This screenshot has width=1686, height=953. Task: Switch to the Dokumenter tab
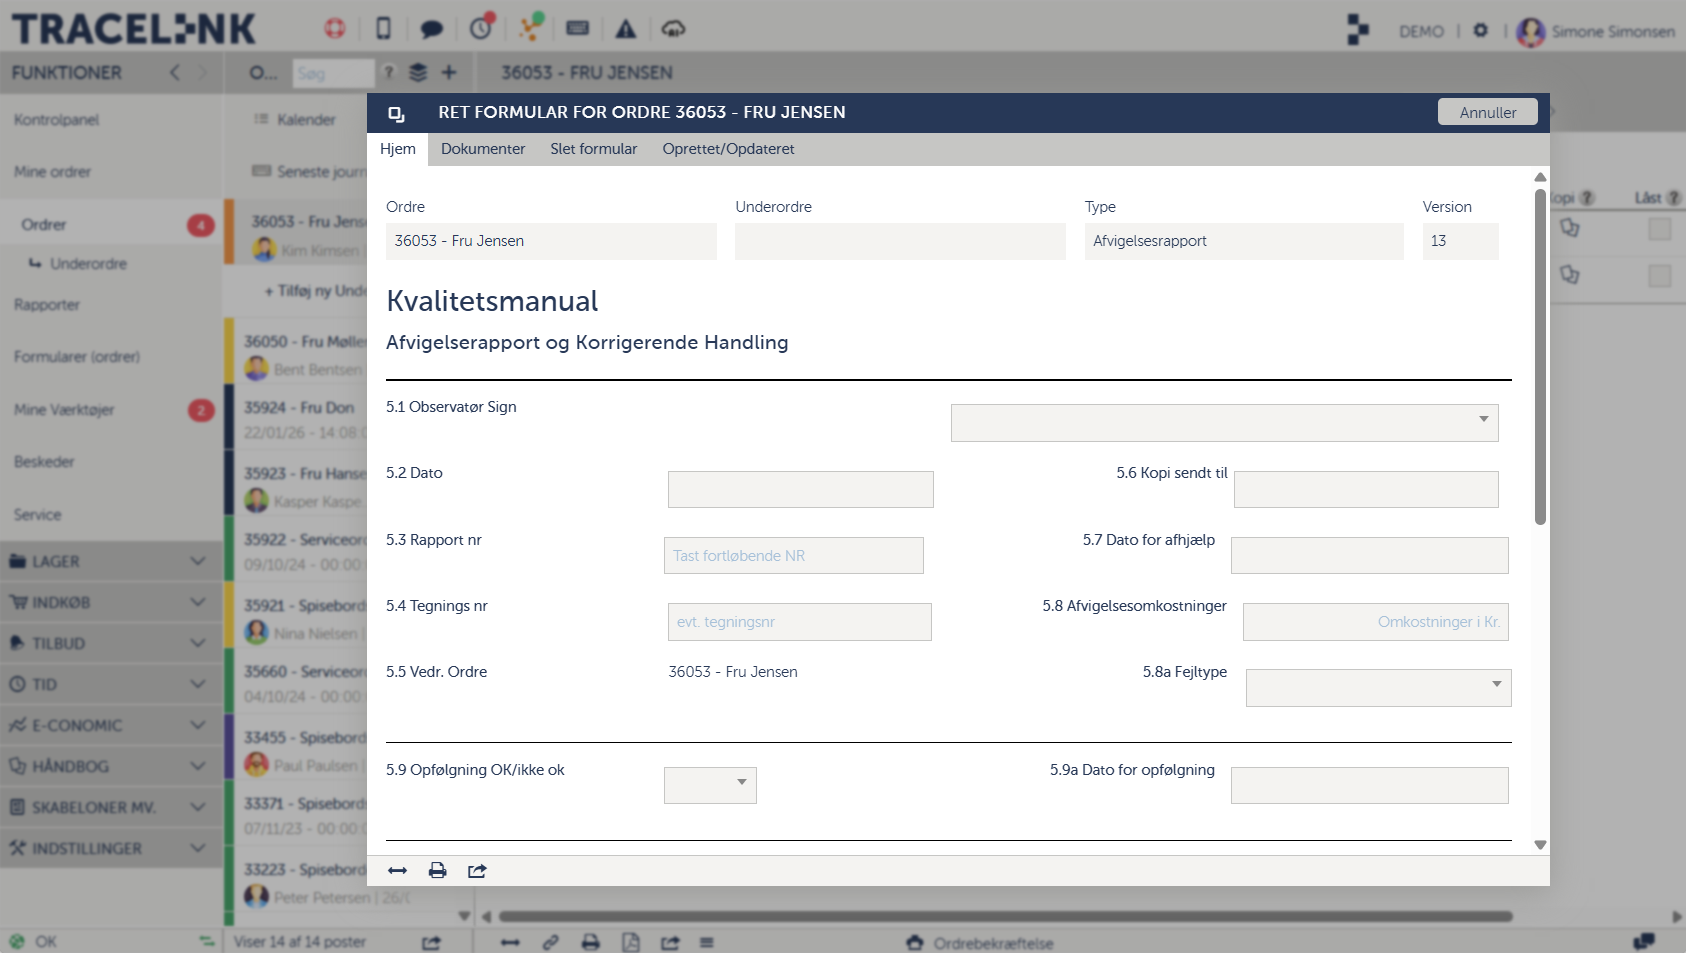483,149
